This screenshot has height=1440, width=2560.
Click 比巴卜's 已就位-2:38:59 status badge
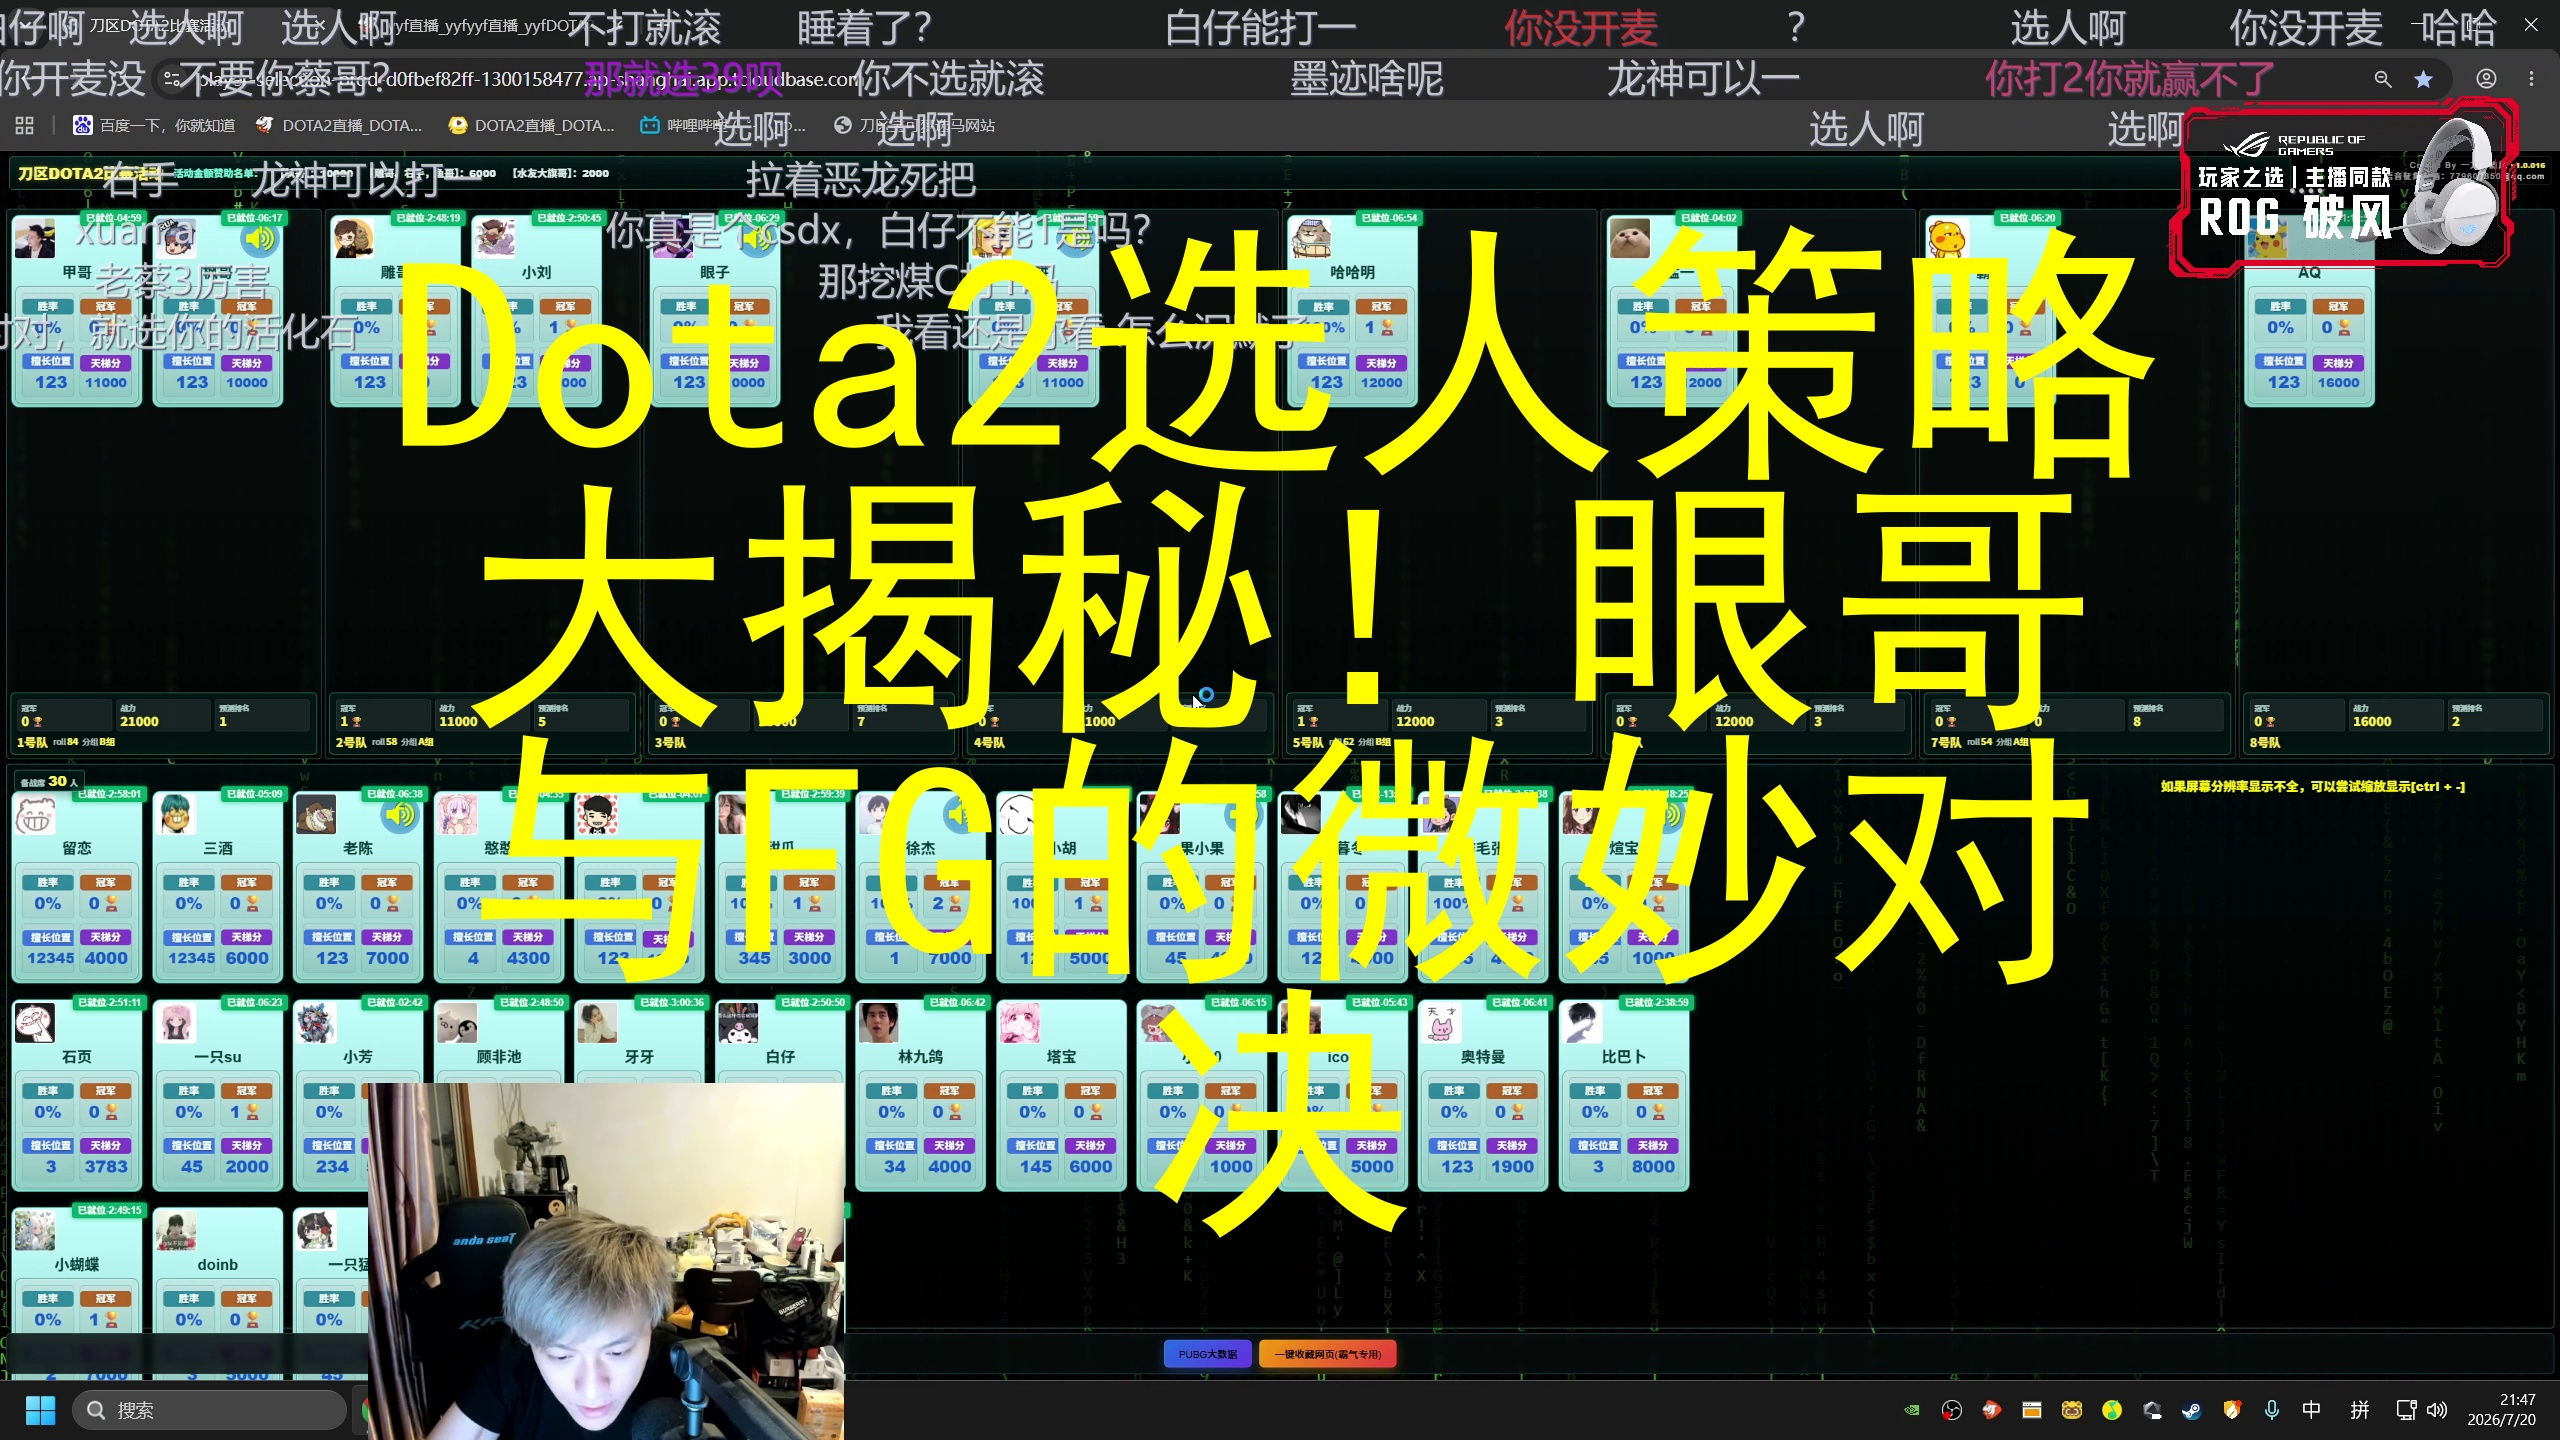1656,1002
